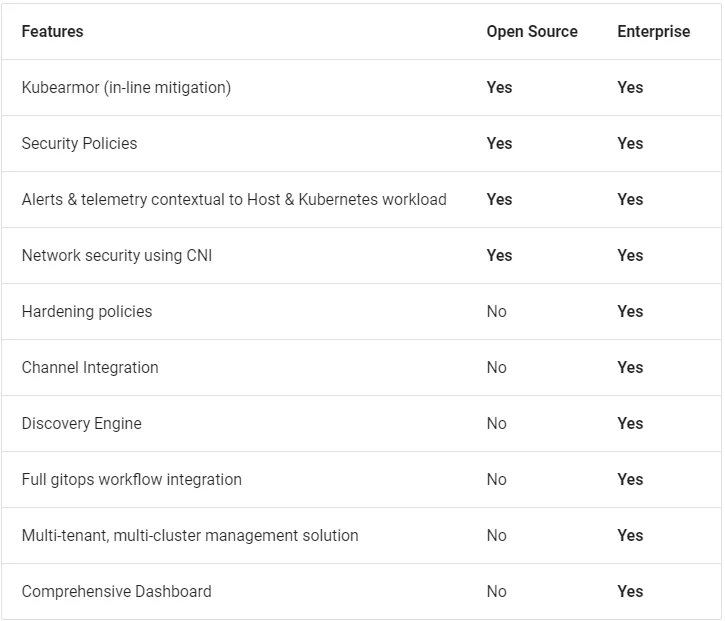725x621 pixels.
Task: Select the Kubearmor (in-line mitigation) row label
Action: [x=126, y=88]
